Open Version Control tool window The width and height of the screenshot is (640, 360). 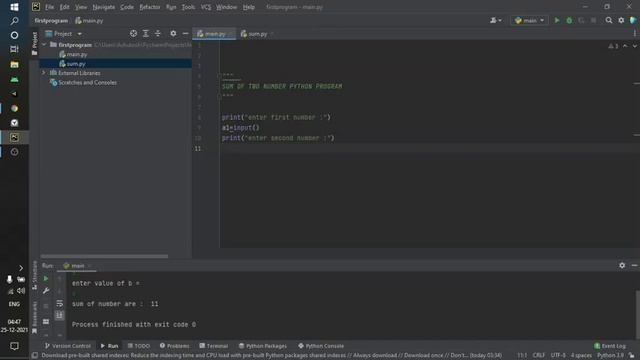point(68,346)
